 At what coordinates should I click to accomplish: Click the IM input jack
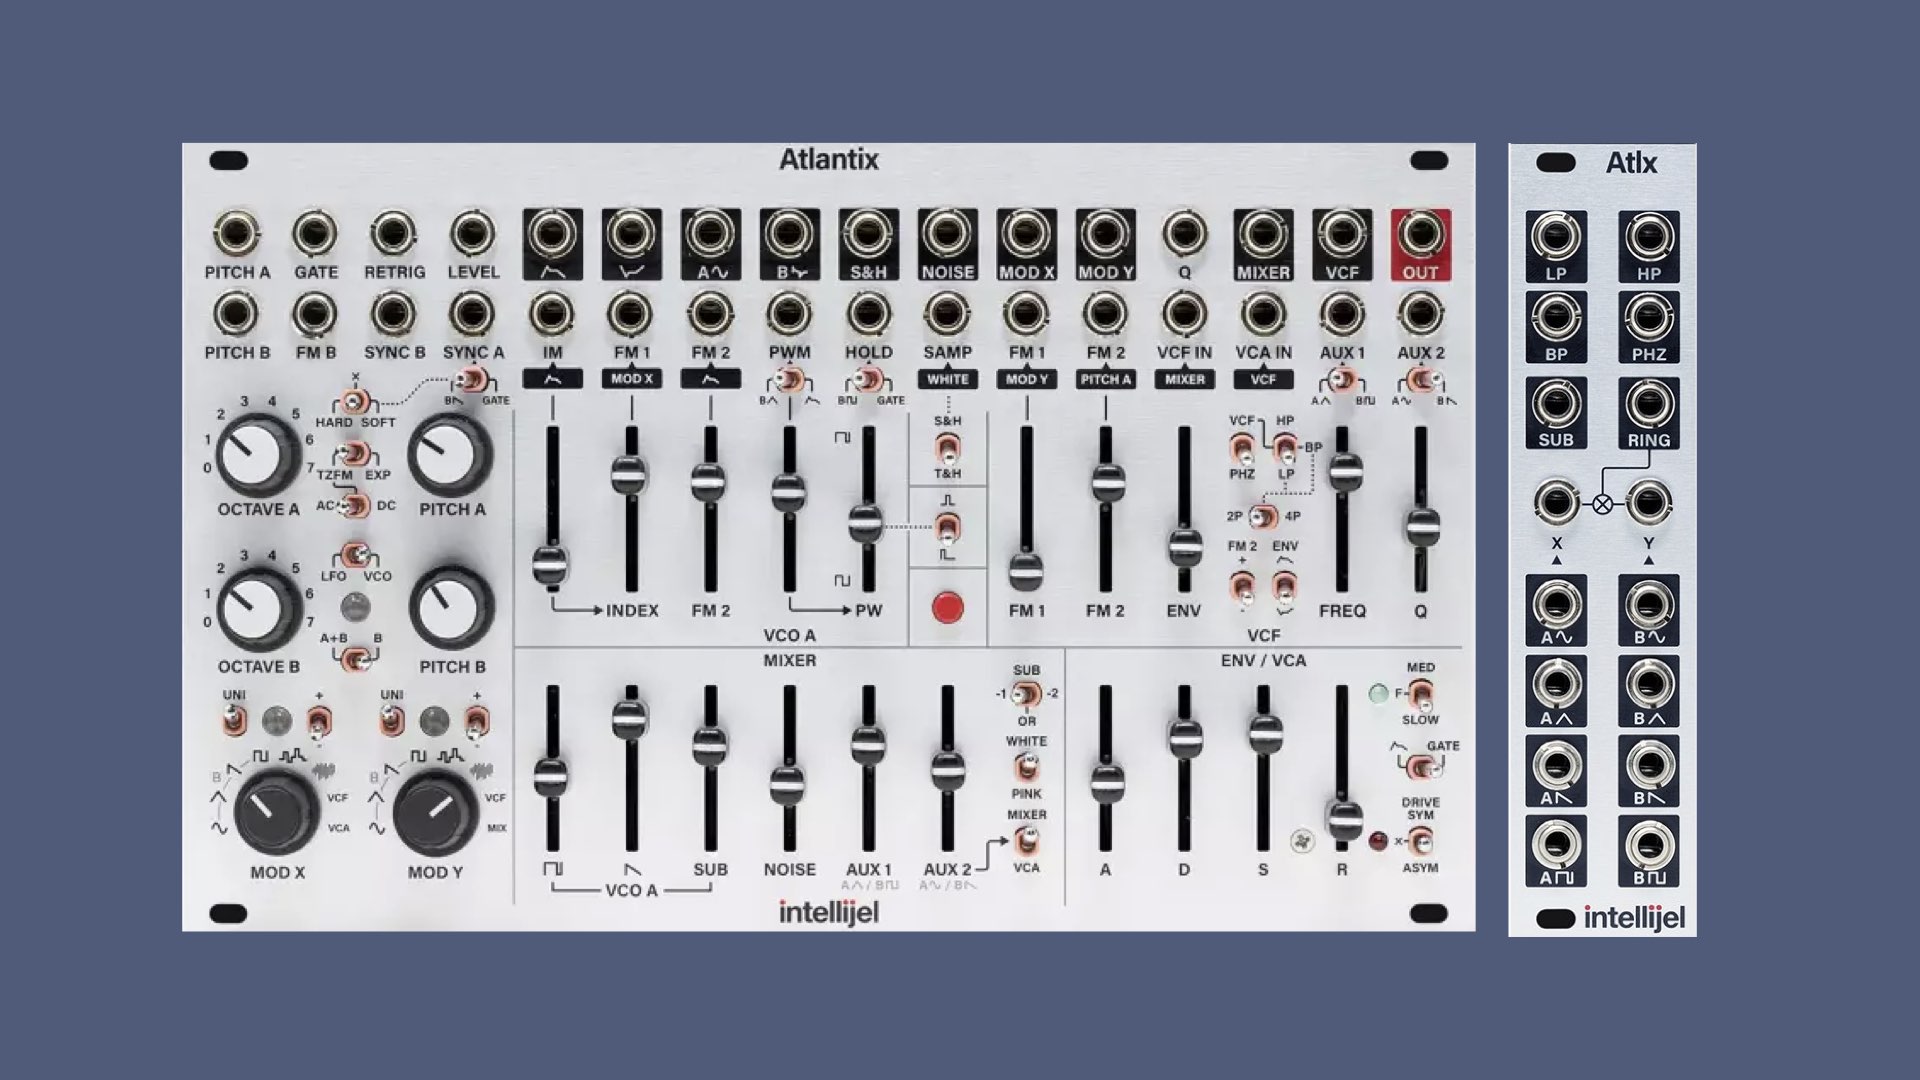pos(552,315)
